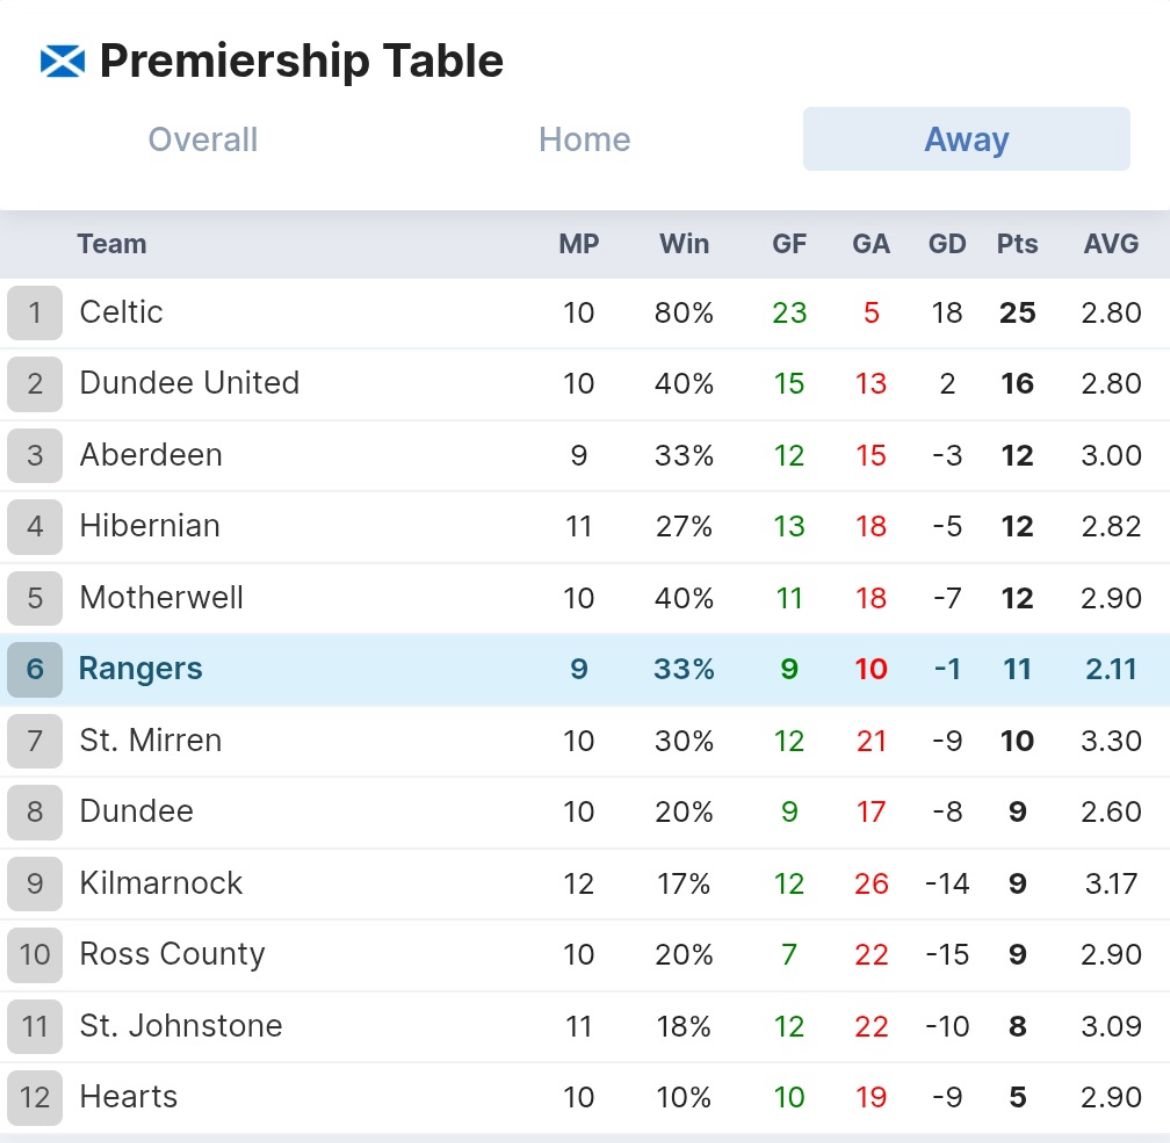Open Hibernian team page
Viewport: 1170px width, 1143px height.
pos(150,526)
